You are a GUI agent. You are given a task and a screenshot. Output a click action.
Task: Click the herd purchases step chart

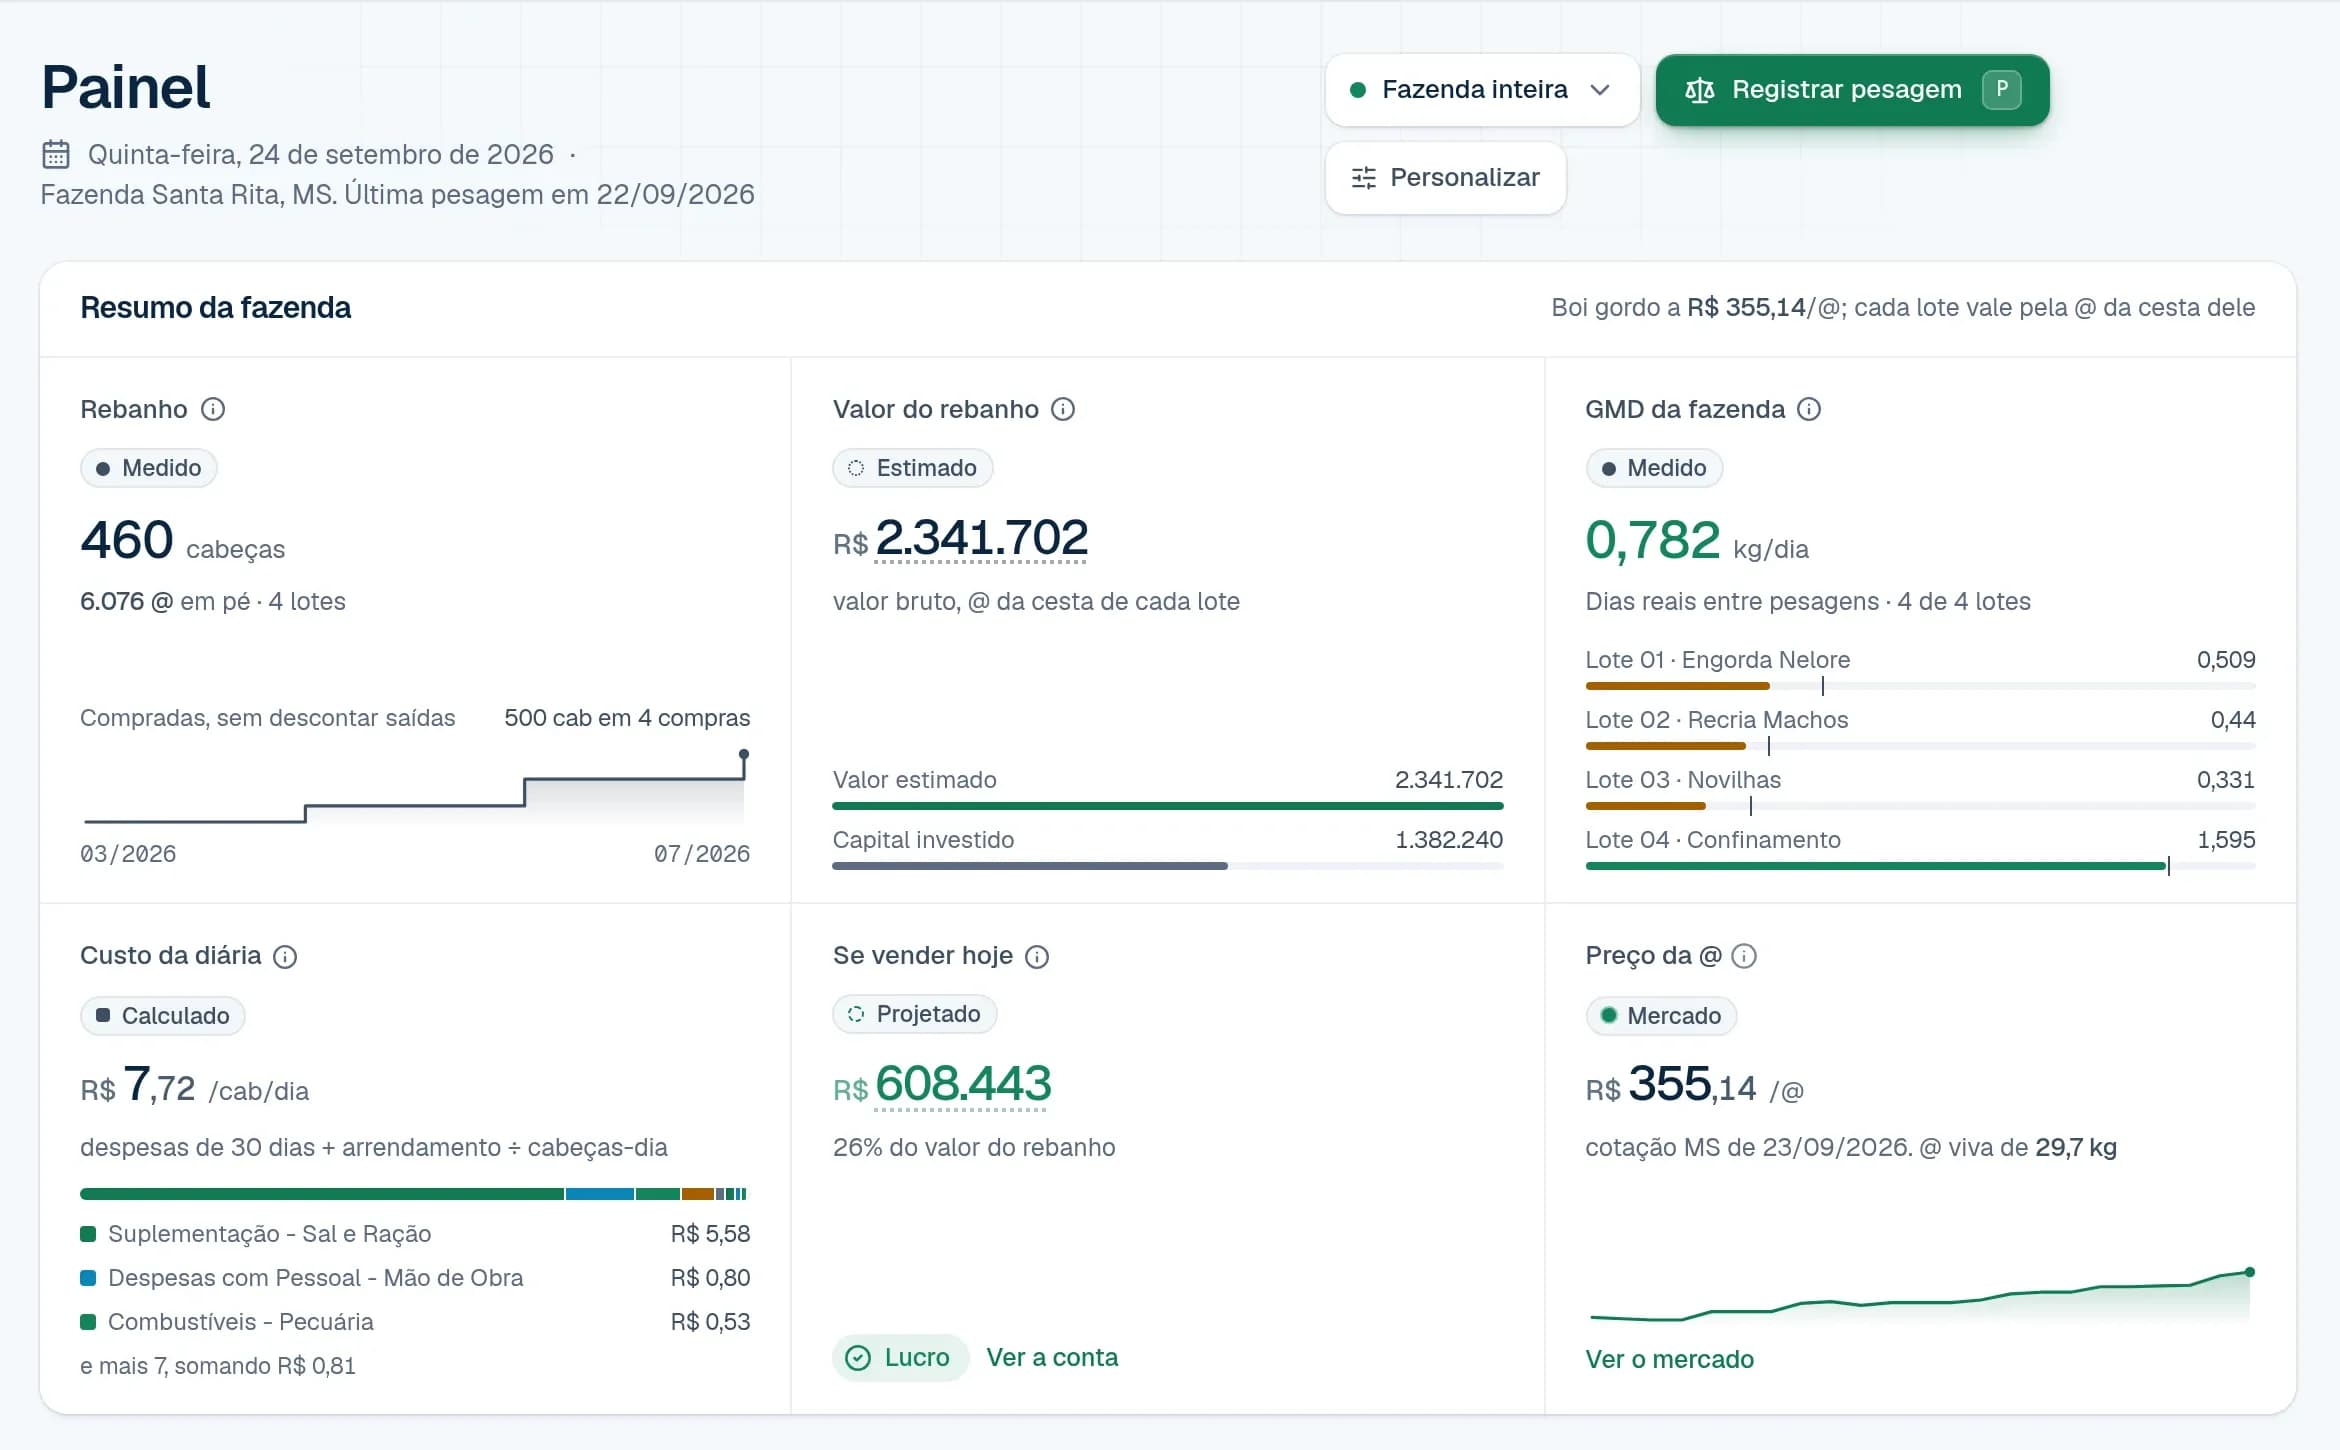[415, 787]
